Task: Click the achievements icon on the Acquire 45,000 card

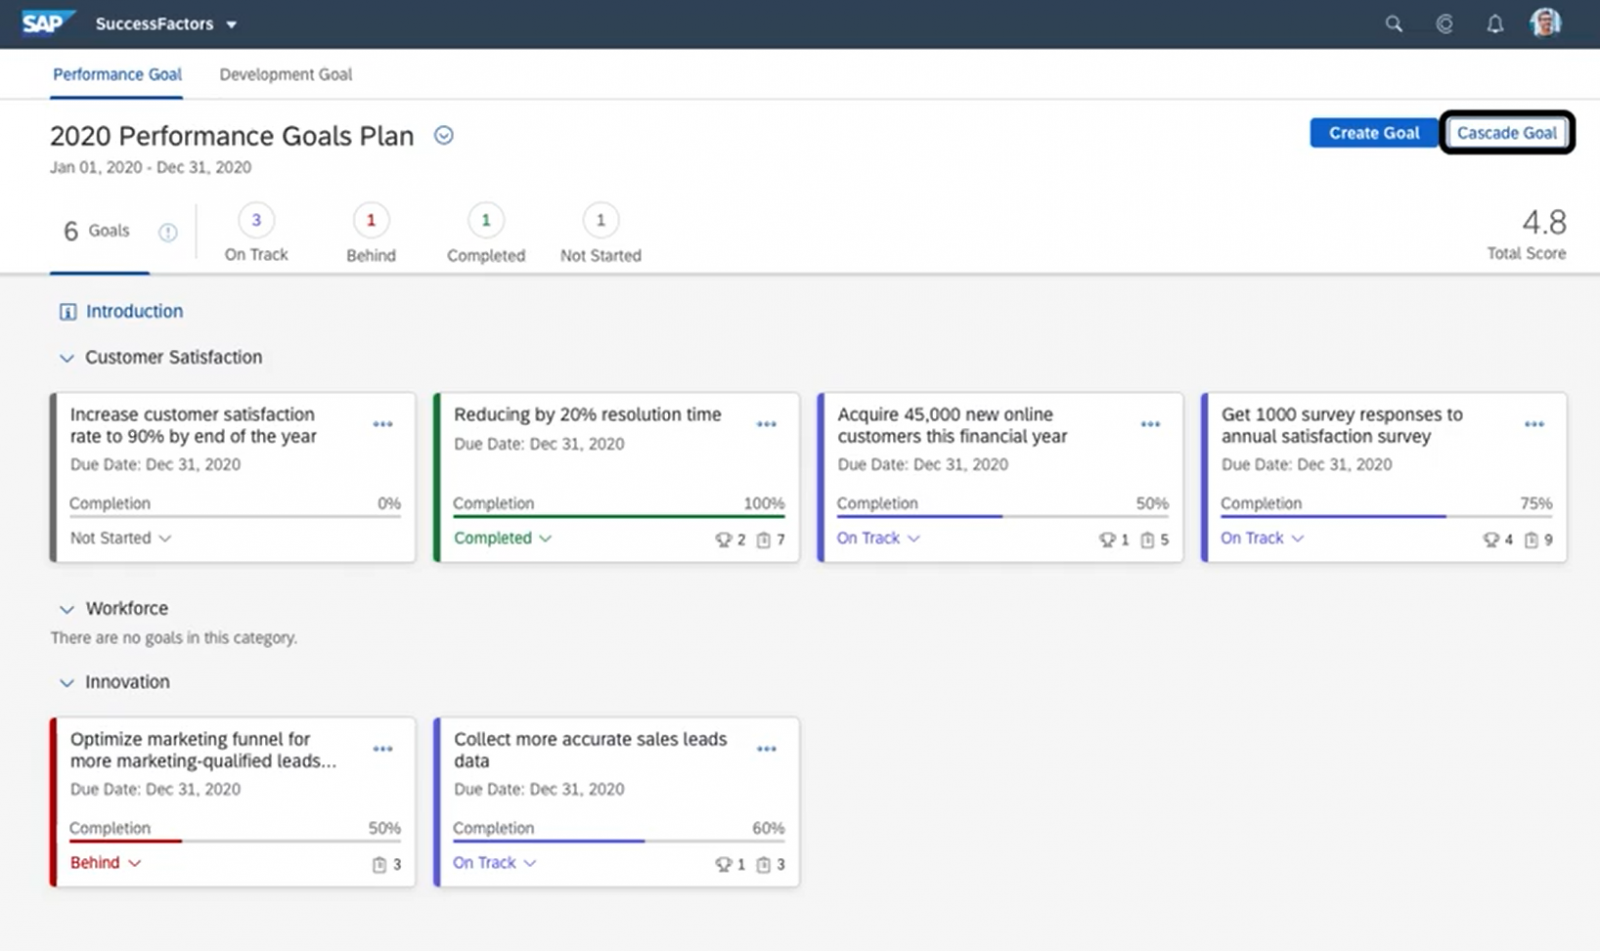Action: pos(1108,540)
